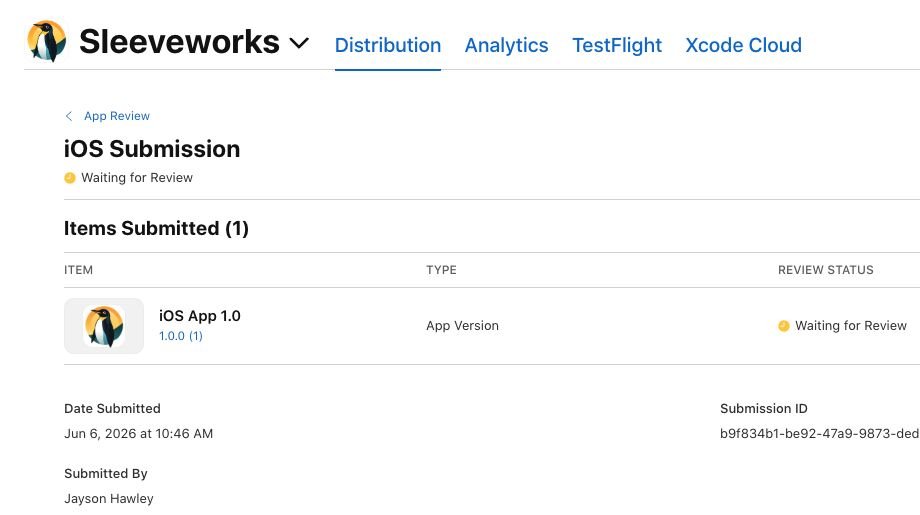Switch to the Distribution tab
920x515 pixels.
click(388, 45)
